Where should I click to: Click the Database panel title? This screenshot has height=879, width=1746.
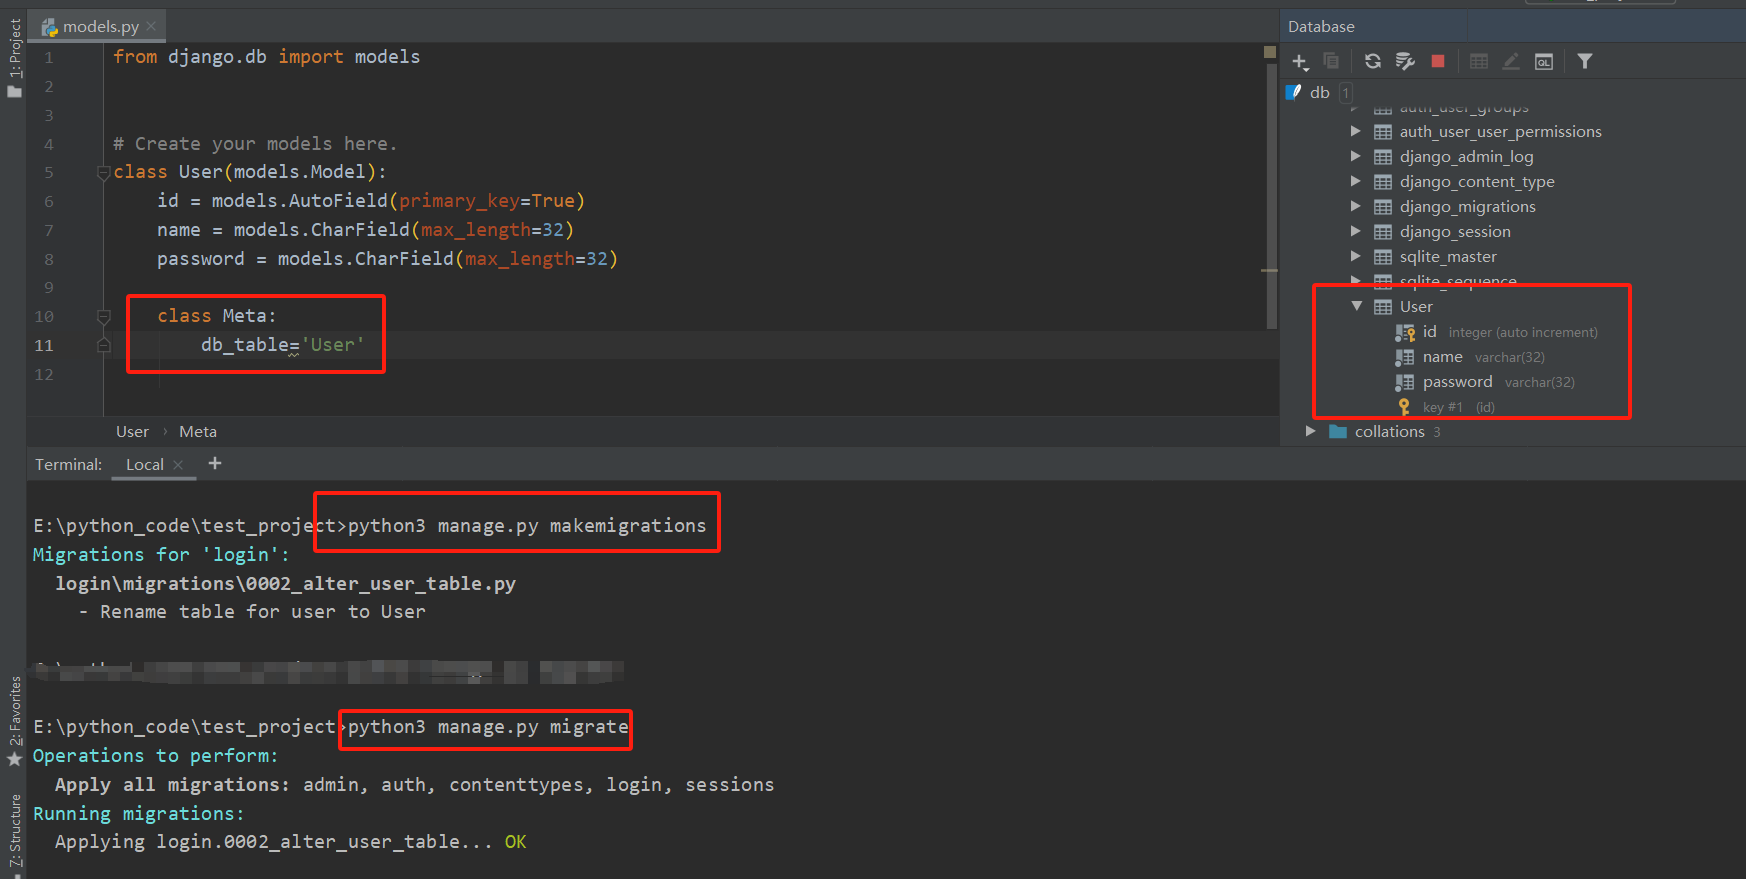click(1321, 27)
